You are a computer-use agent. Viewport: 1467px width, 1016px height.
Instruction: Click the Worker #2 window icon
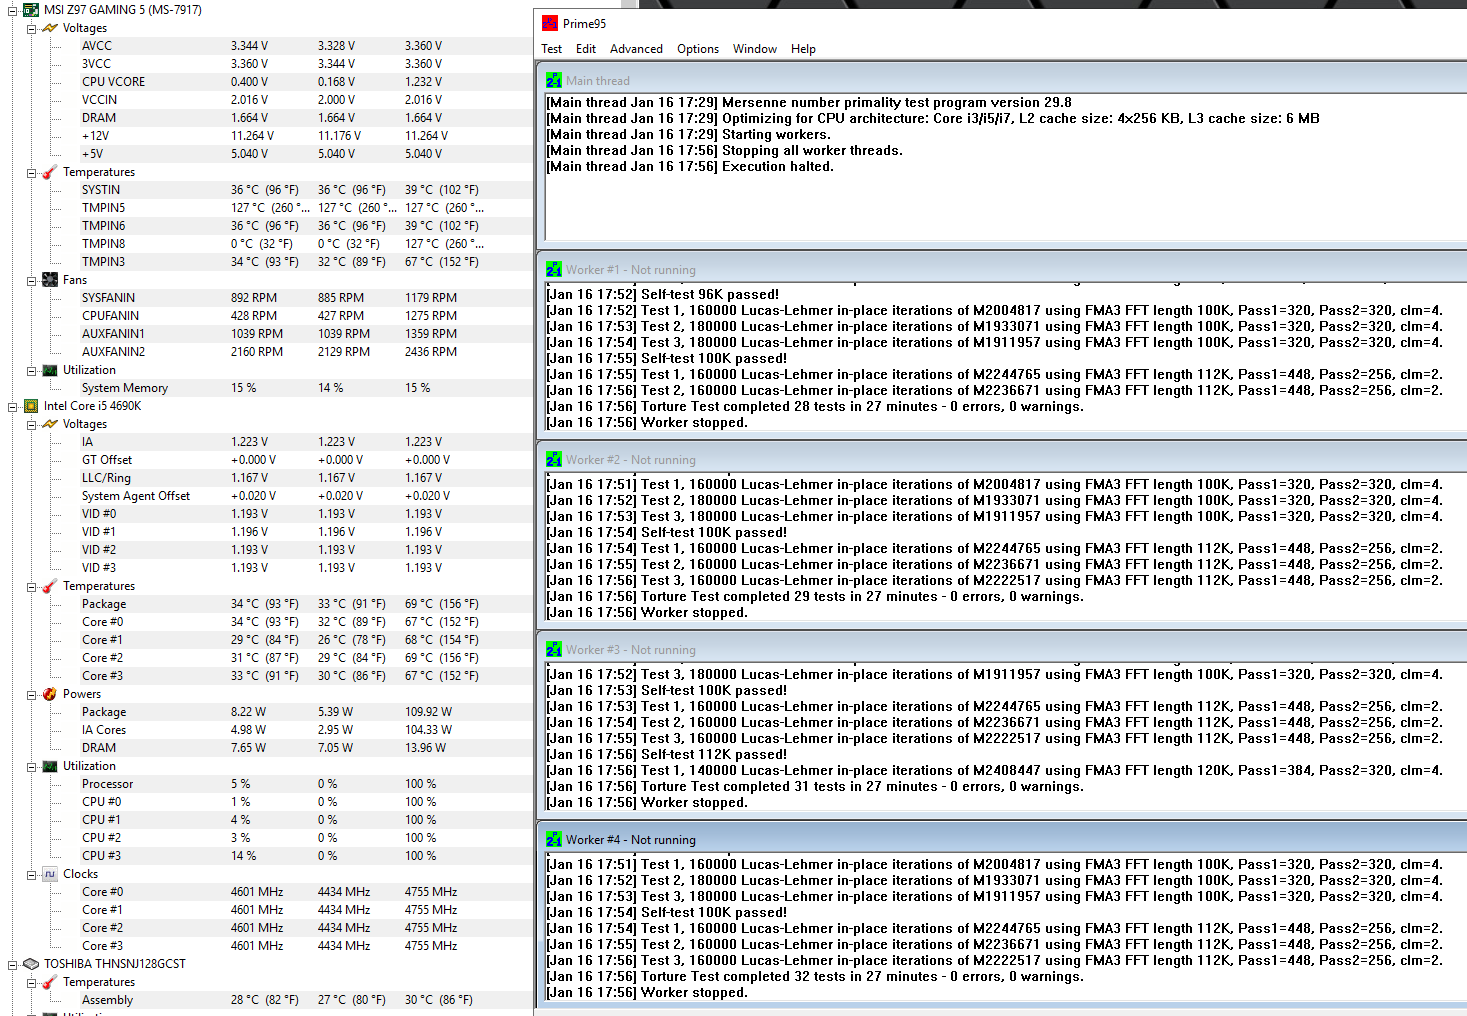coord(554,460)
